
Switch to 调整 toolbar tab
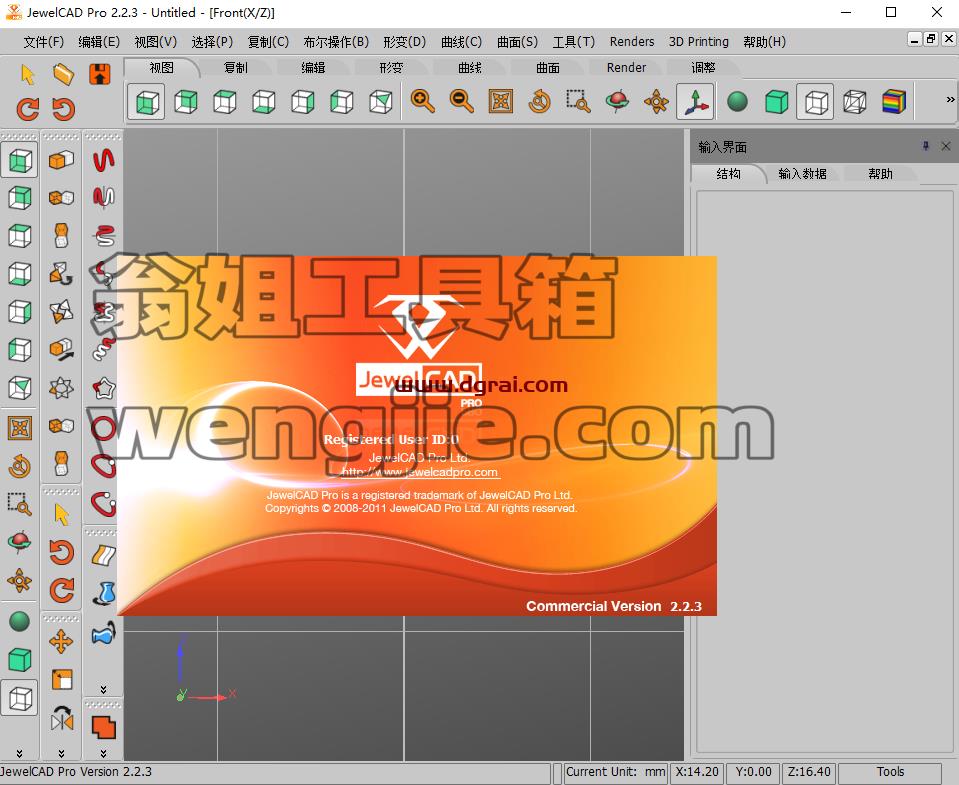[703, 67]
